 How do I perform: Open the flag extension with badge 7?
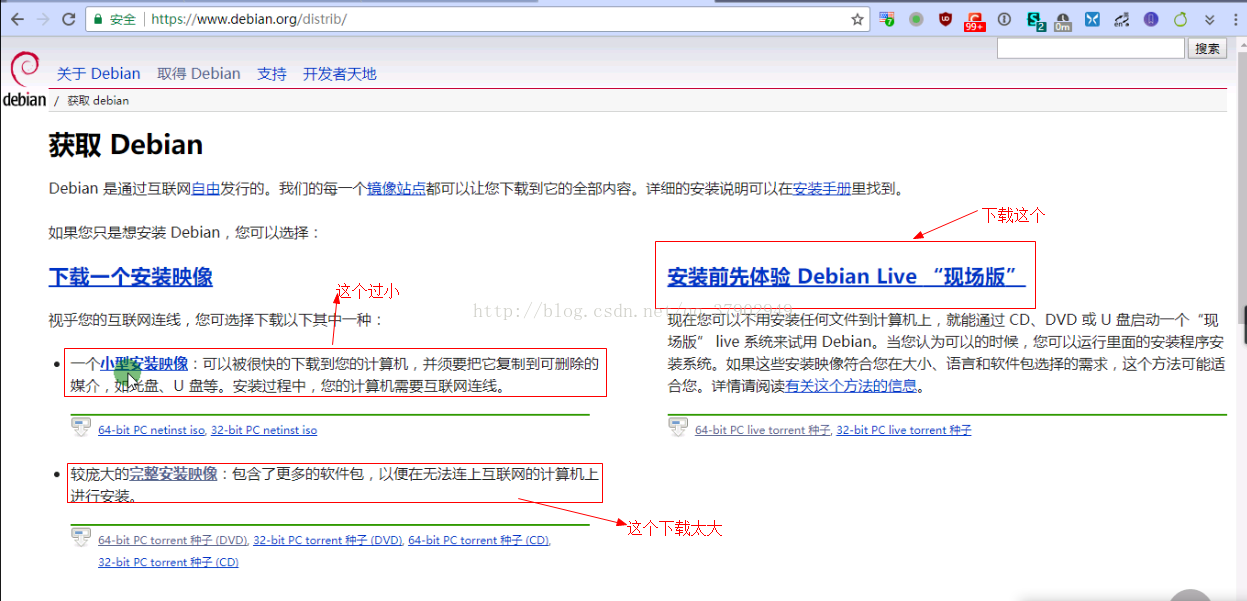pyautogui.click(x=887, y=19)
